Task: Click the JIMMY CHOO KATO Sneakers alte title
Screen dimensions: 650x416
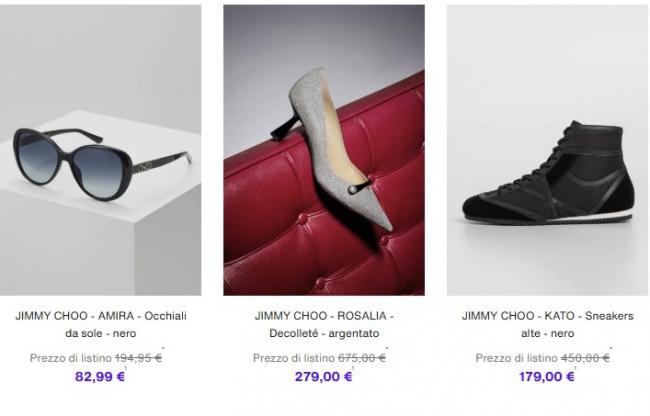Action: pyautogui.click(x=548, y=324)
